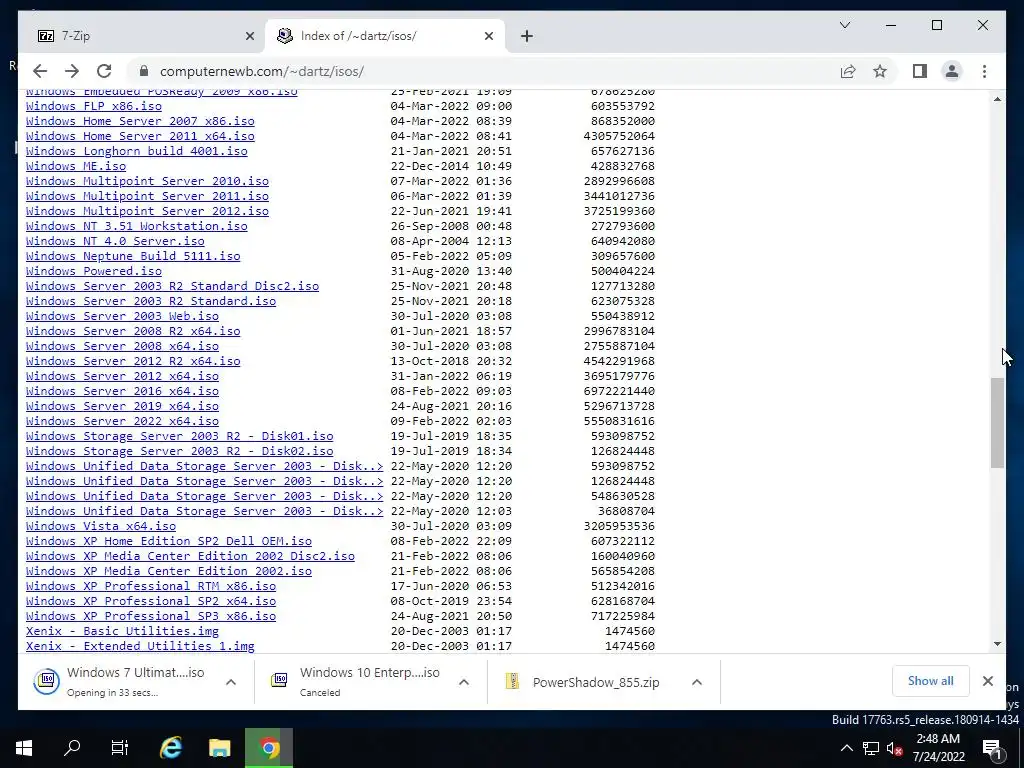Download Windows_Vista_x64.iso
Screen dimensions: 1024x768
coord(101,526)
